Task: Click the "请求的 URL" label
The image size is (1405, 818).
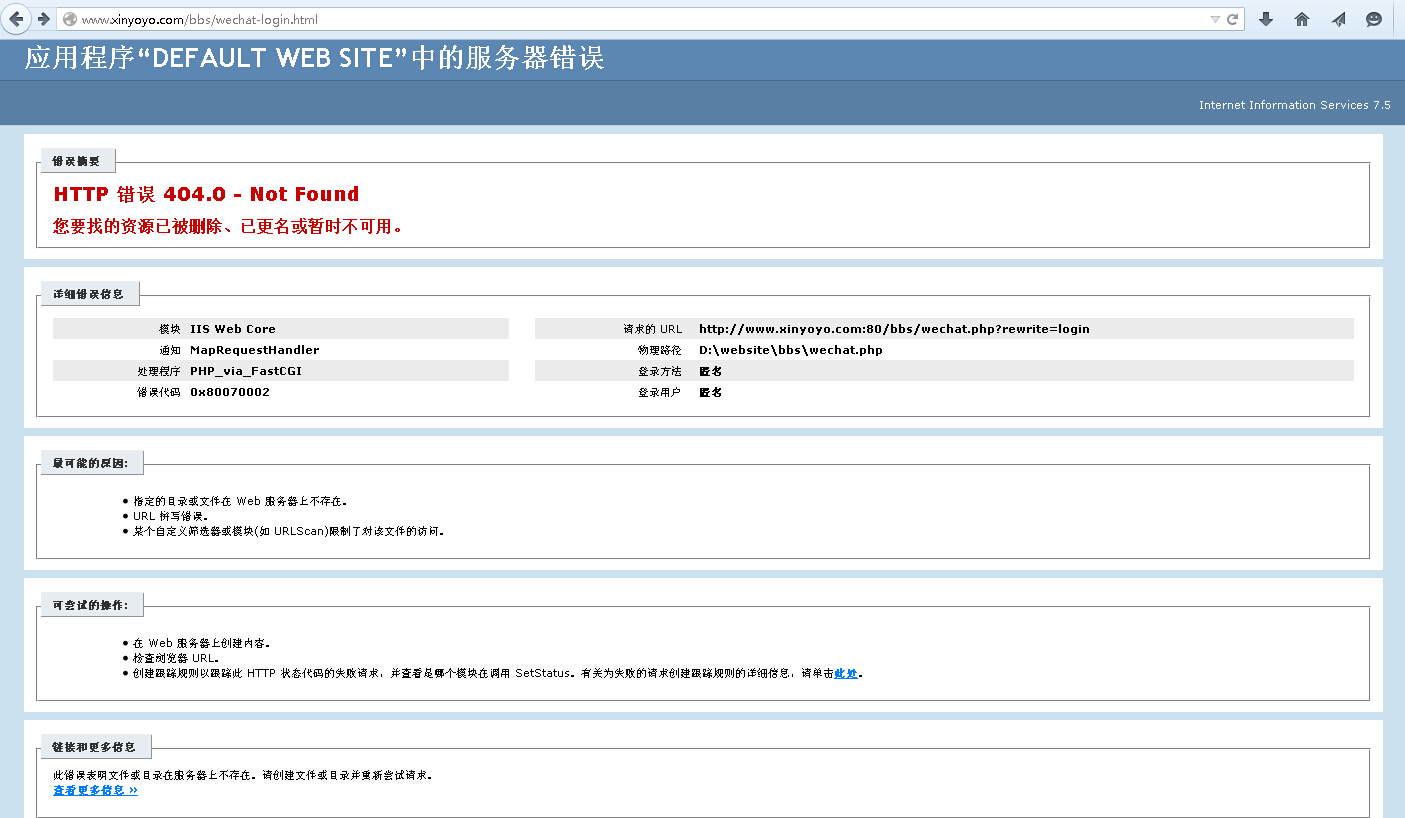Action: (x=652, y=329)
